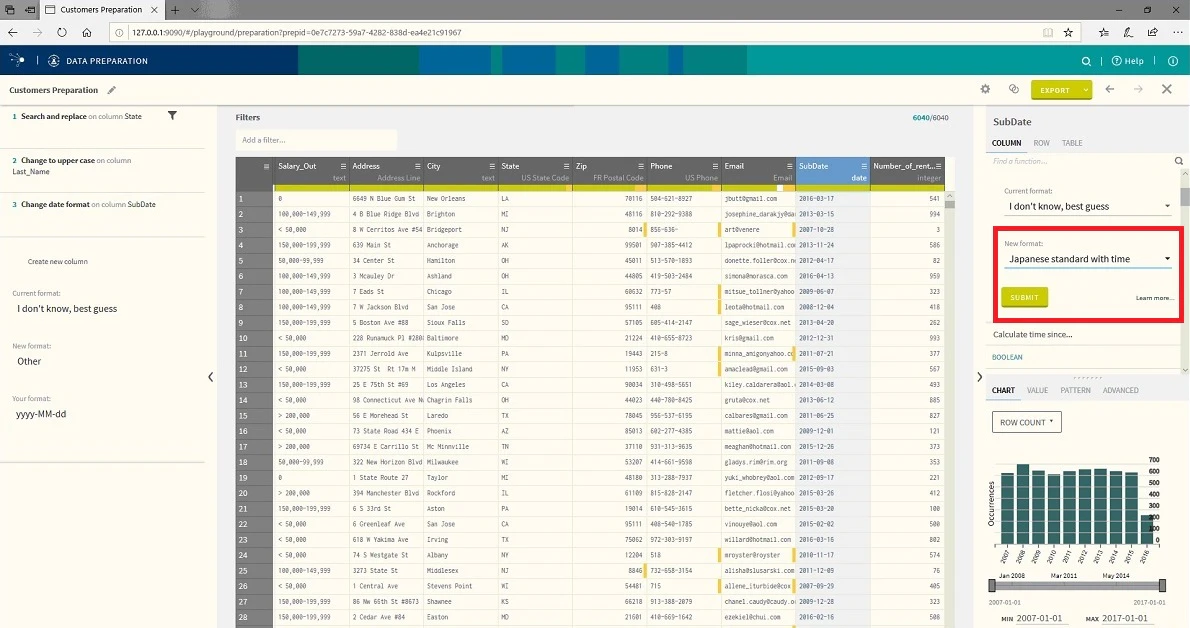Click the Add a filter input field
The image size is (1190, 628).
coord(316,140)
